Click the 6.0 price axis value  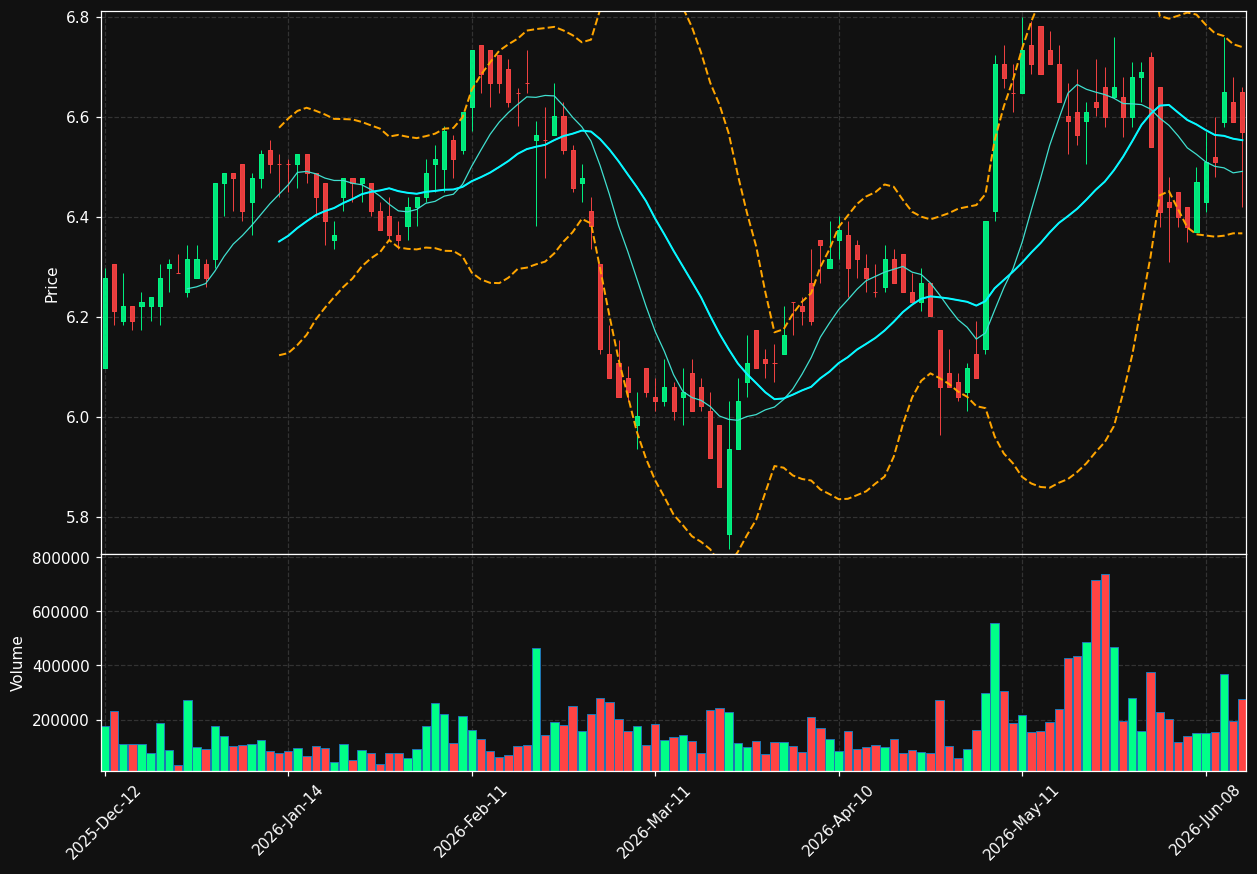79,418
